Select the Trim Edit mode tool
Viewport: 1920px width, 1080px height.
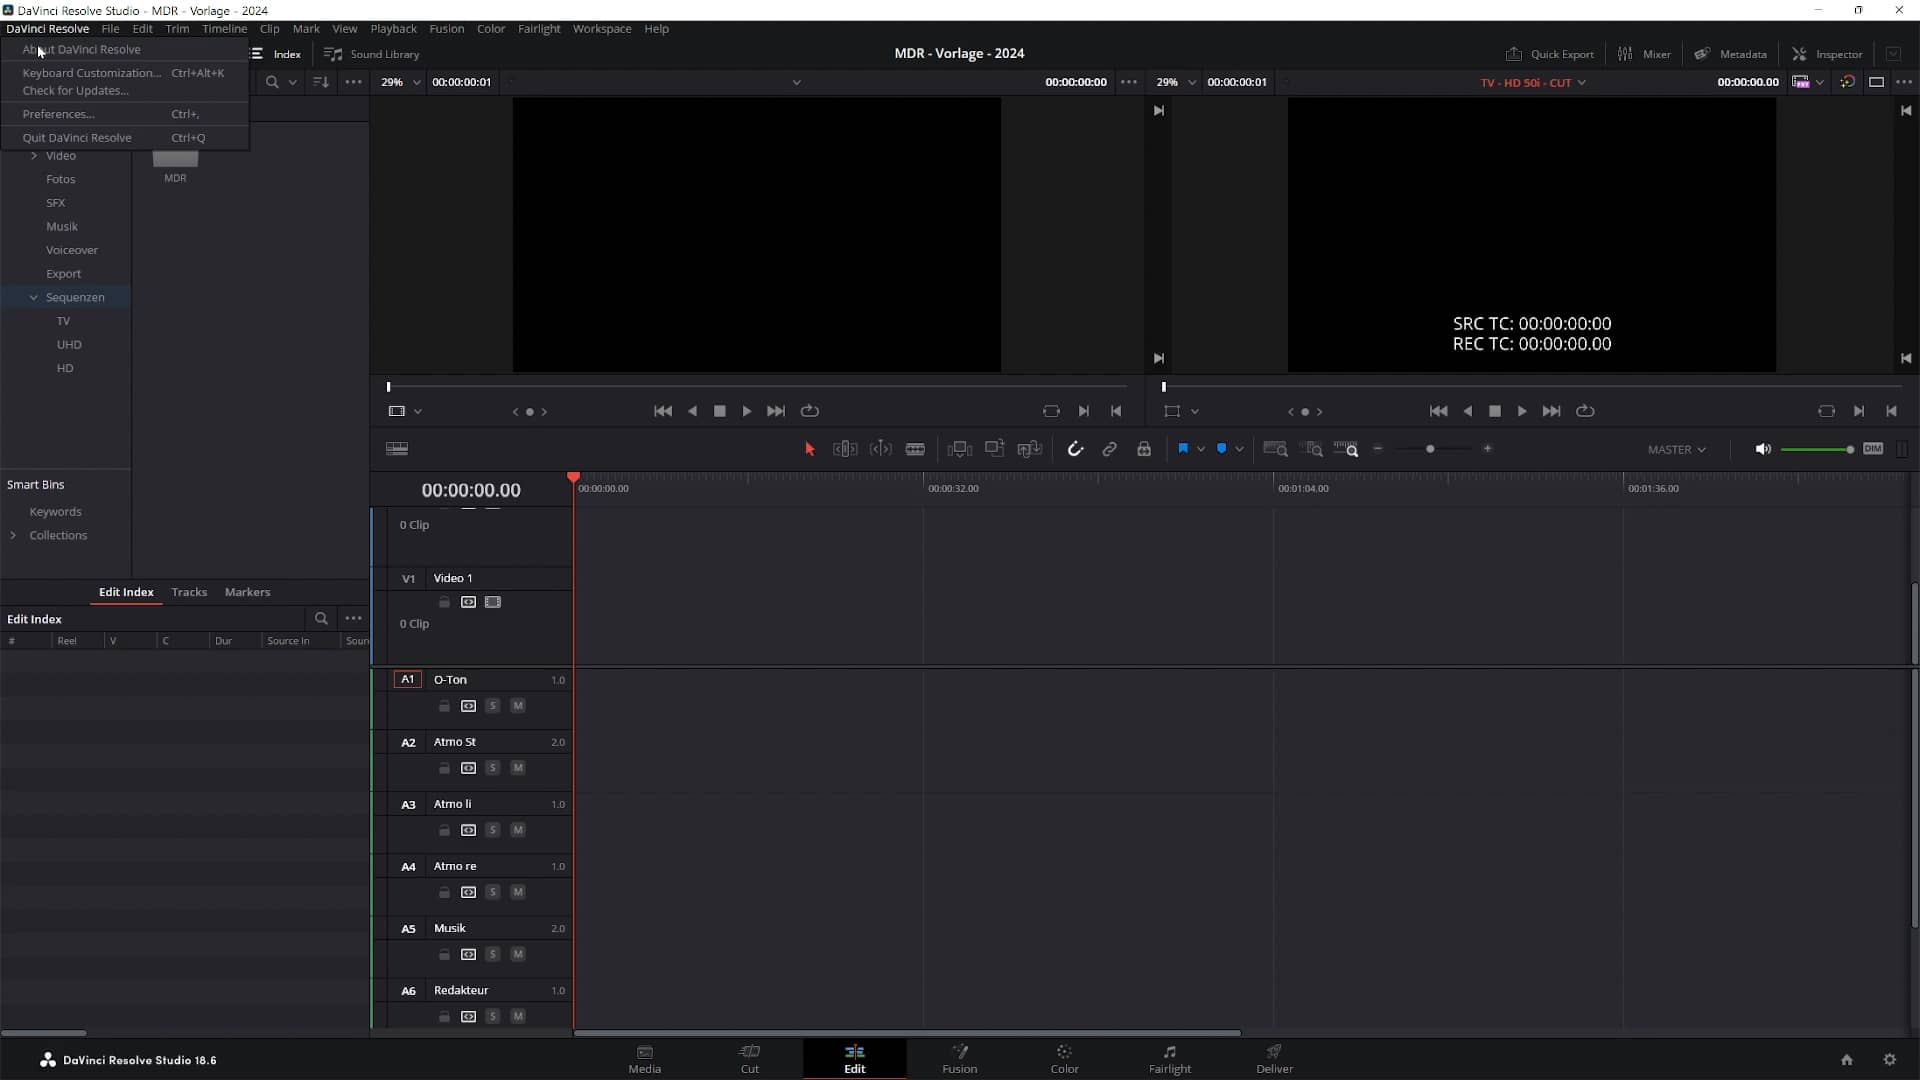click(x=845, y=449)
